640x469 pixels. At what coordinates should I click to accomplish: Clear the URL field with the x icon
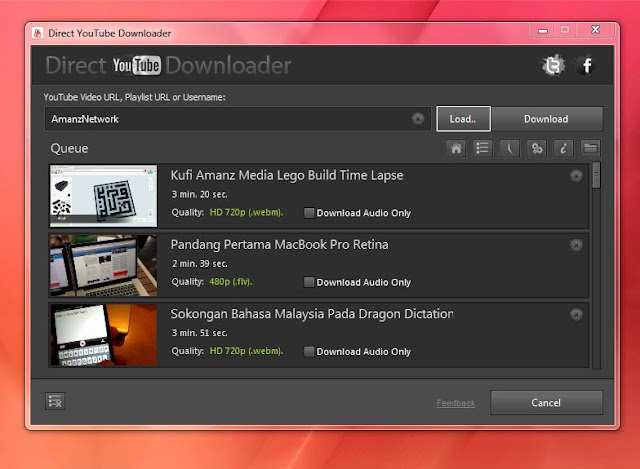coord(418,119)
